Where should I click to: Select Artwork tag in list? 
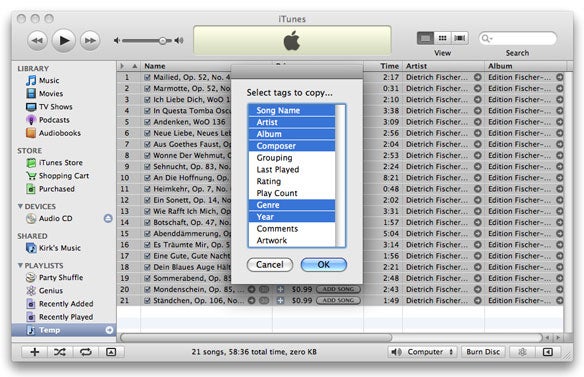click(292, 241)
